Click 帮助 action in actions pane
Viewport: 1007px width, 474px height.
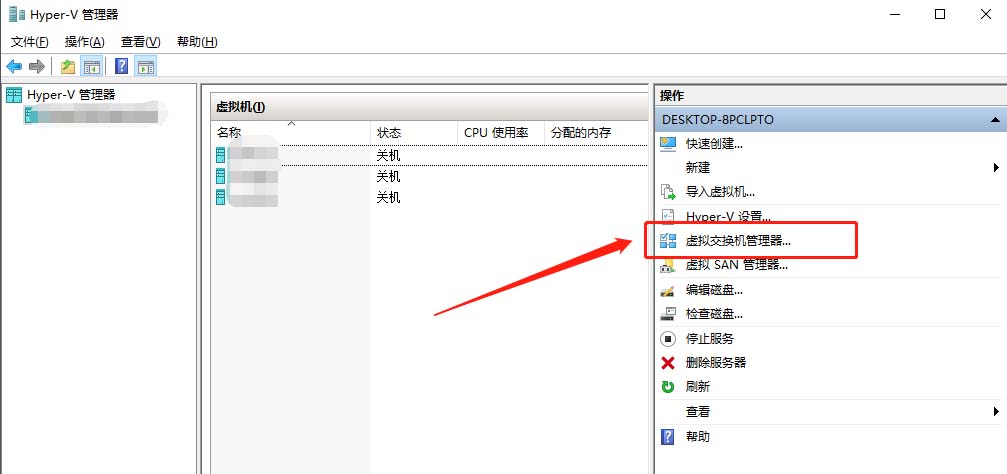[698, 437]
